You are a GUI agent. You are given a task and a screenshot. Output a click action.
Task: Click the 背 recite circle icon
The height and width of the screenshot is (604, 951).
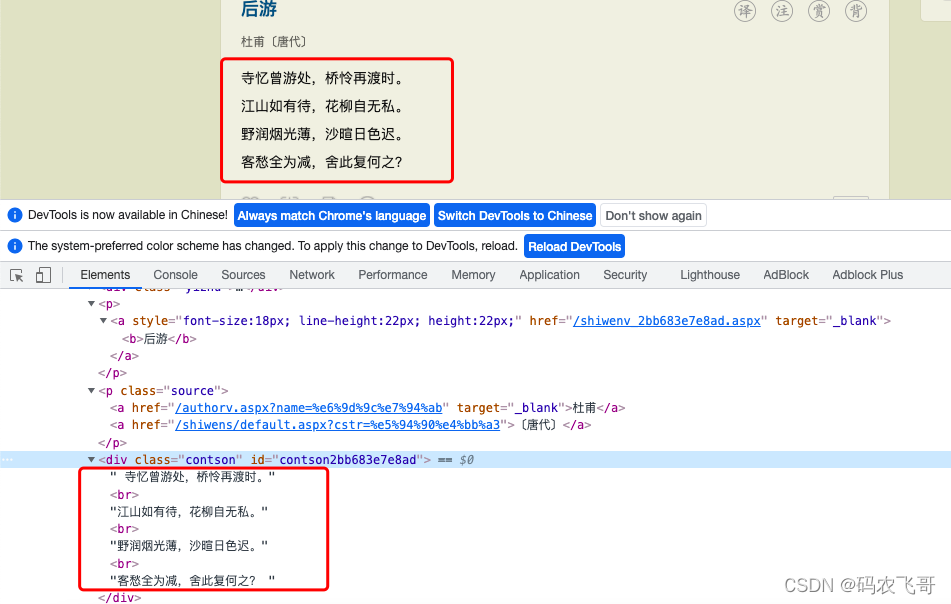click(856, 10)
